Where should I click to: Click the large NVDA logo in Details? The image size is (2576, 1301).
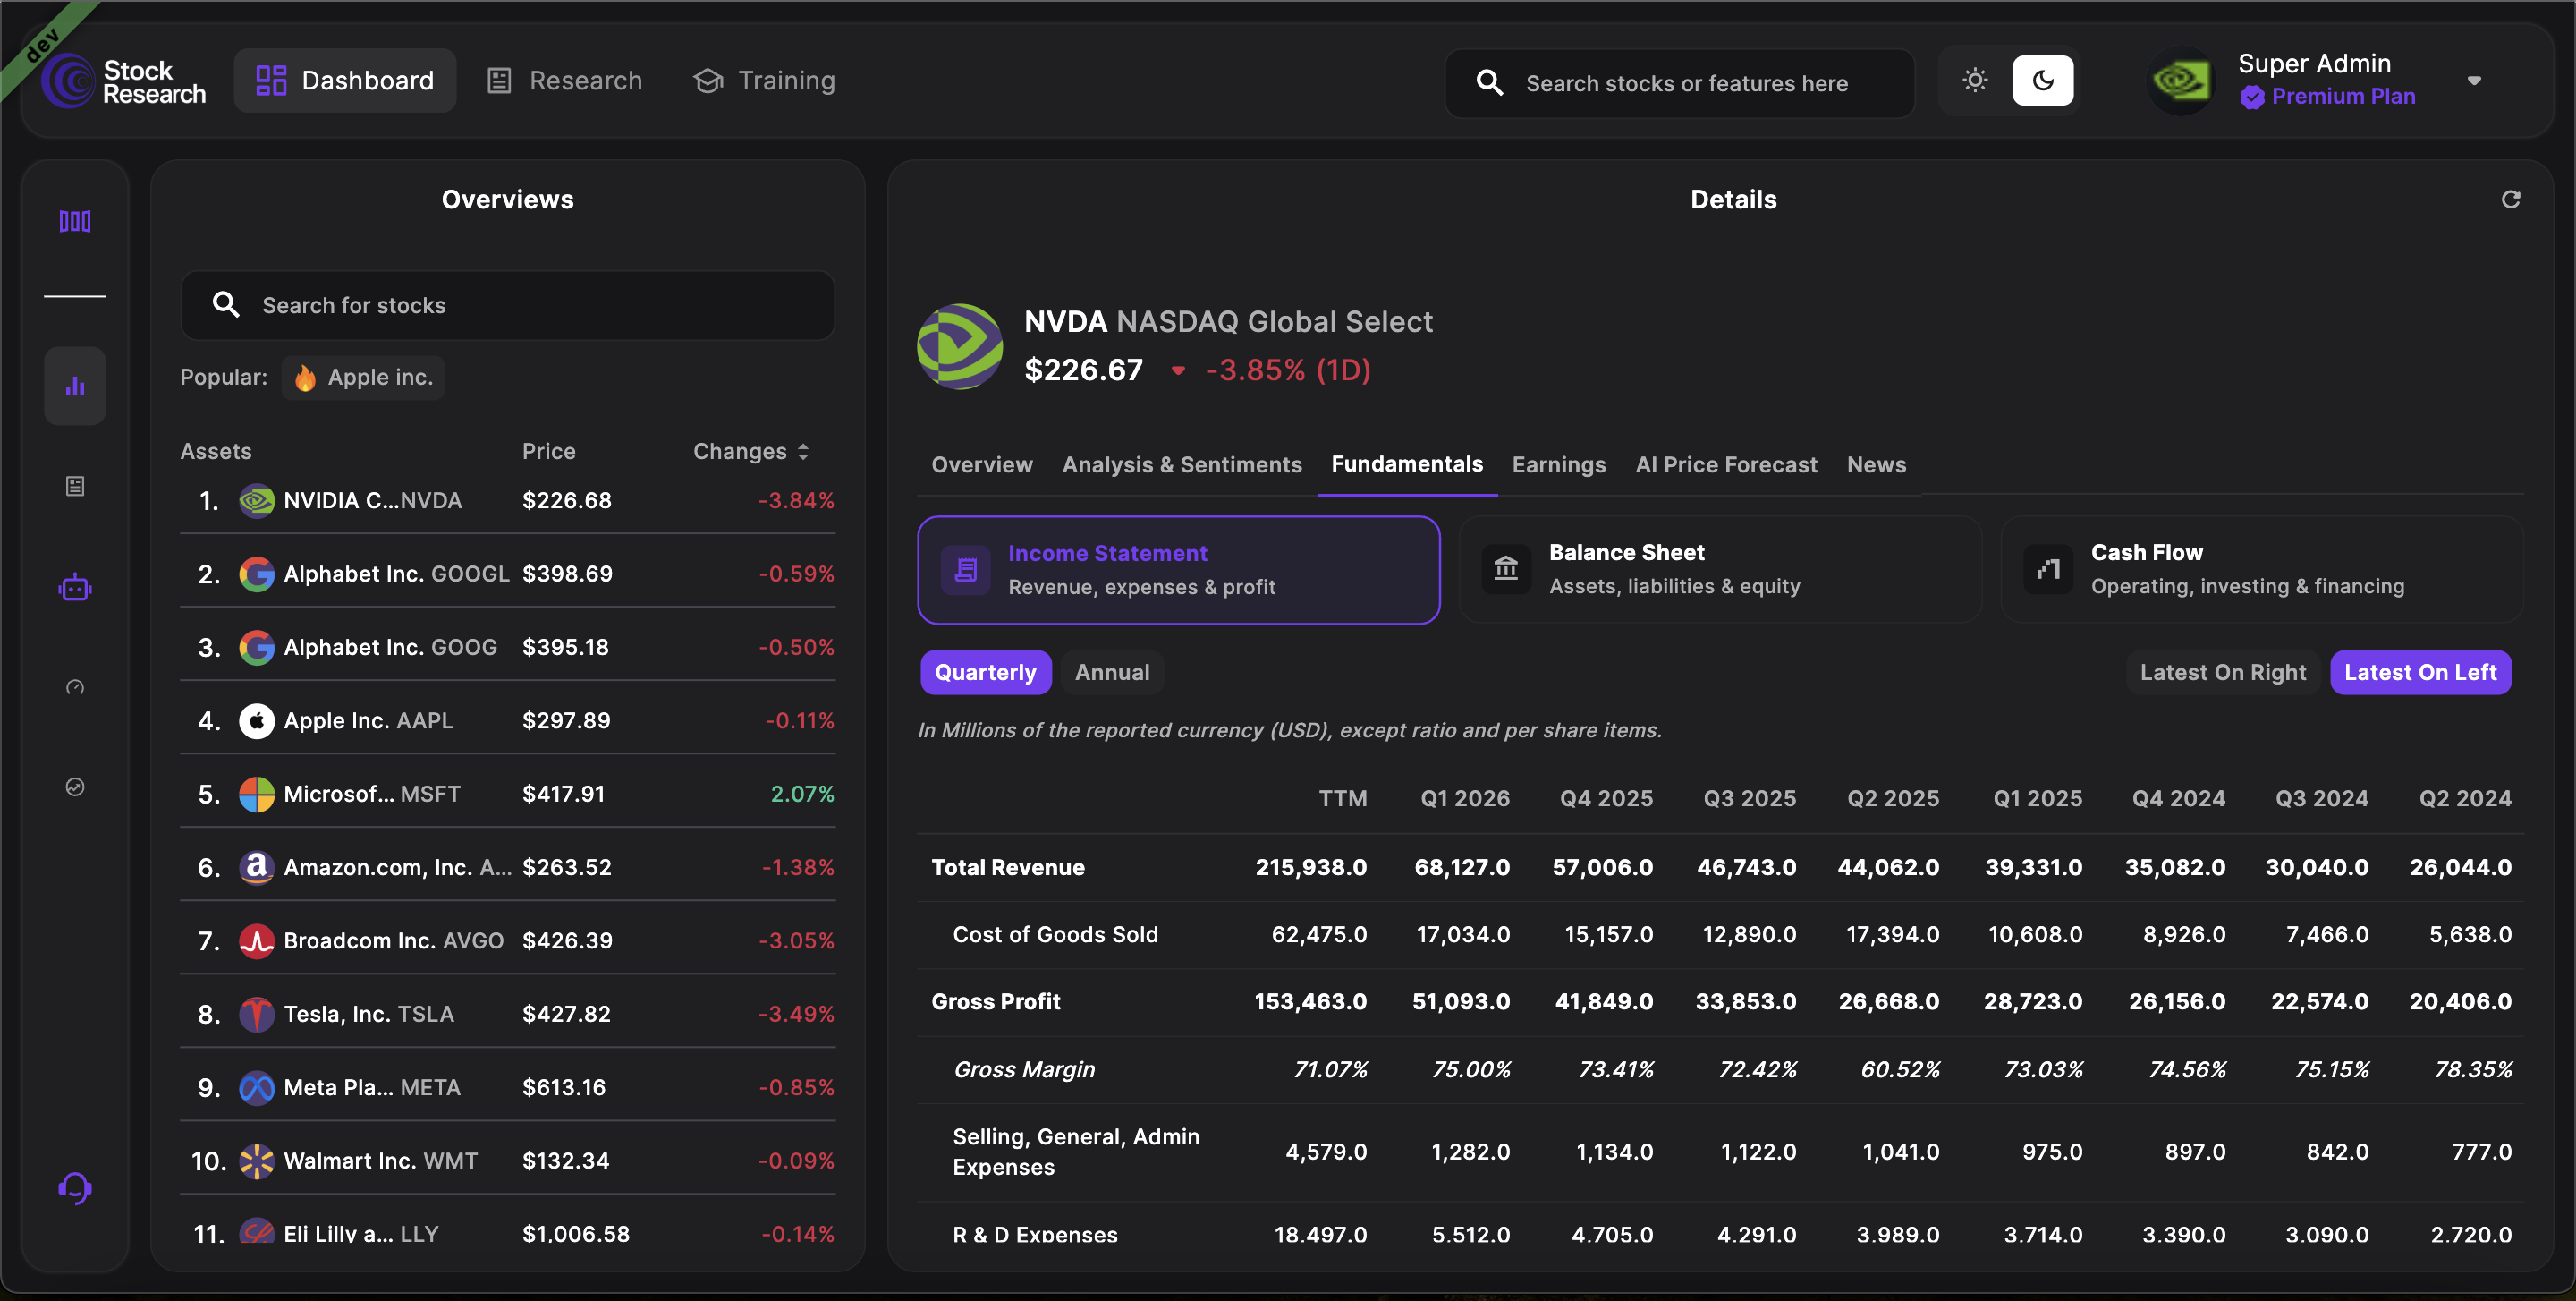click(x=960, y=347)
